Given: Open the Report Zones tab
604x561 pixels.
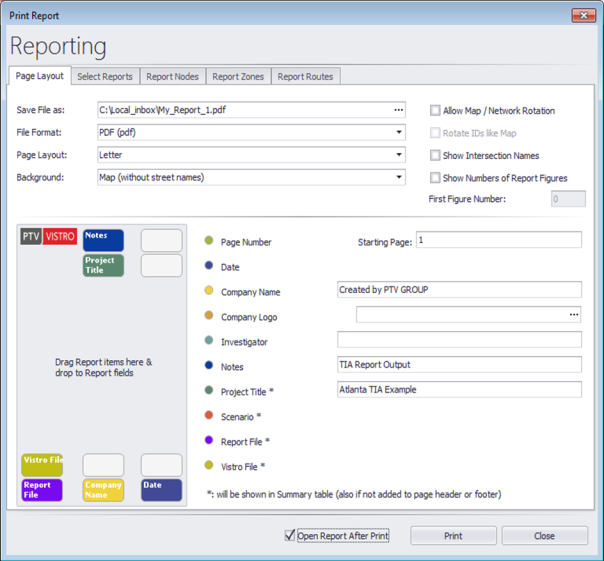Looking at the screenshot, I should pyautogui.click(x=238, y=76).
